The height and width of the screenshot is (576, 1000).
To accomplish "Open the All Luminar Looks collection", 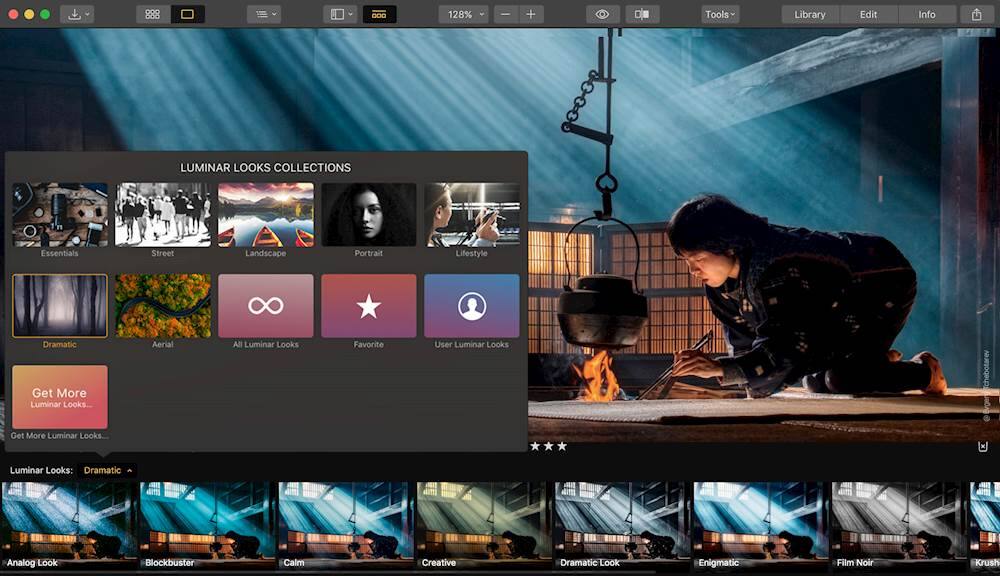I will tap(265, 306).
